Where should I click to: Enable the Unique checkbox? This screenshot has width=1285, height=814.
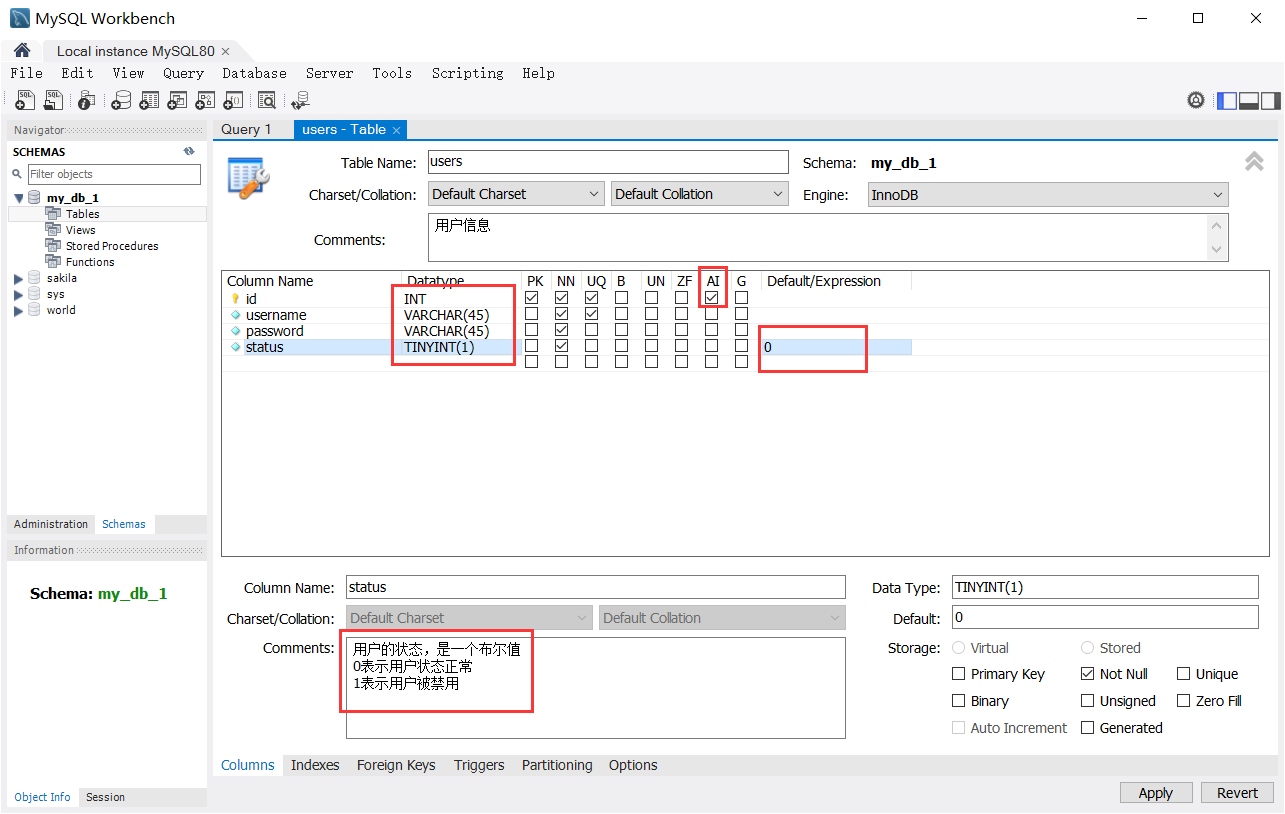pyautogui.click(x=1184, y=674)
